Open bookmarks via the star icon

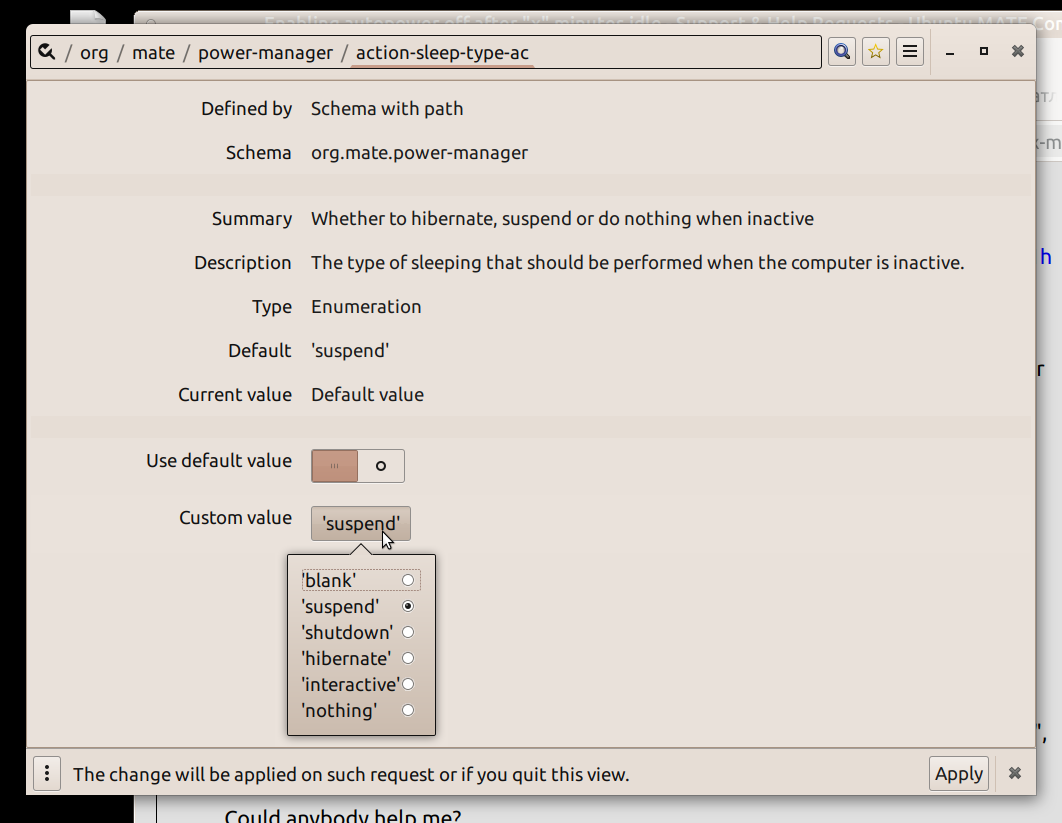[x=876, y=51]
